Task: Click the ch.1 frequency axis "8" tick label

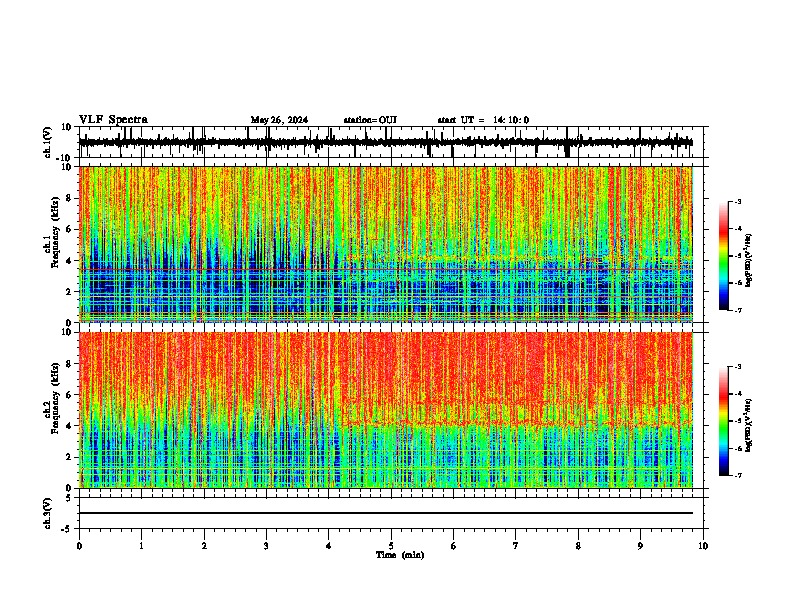Action: 70,198
